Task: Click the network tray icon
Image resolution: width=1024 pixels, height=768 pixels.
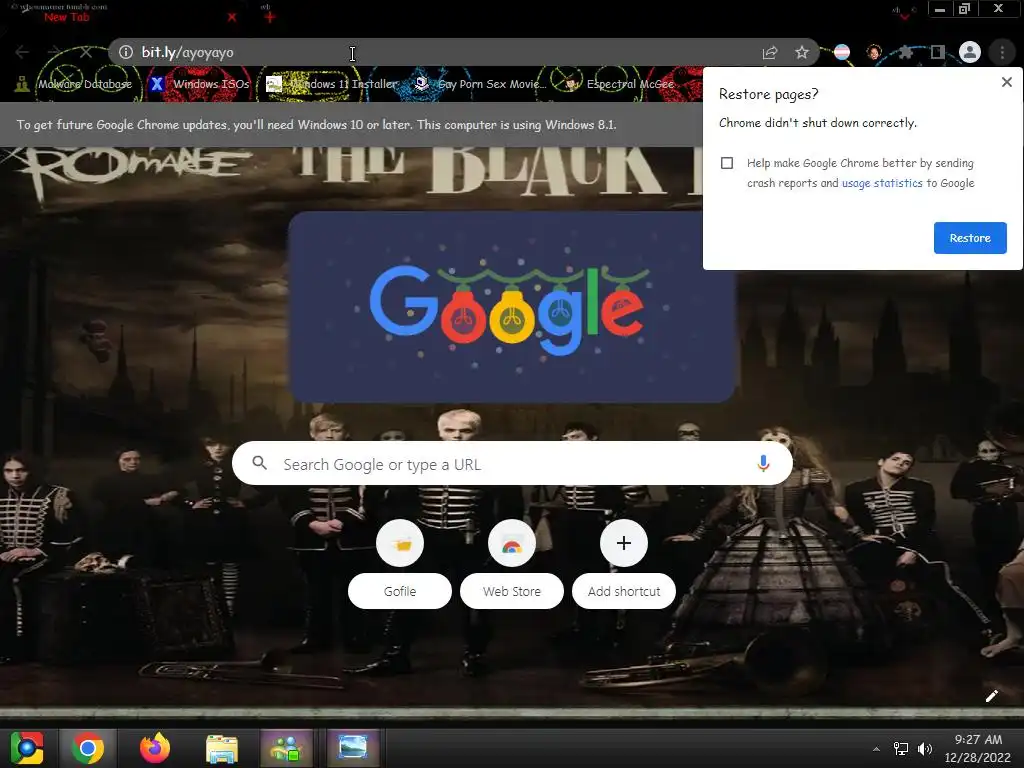Action: point(901,749)
